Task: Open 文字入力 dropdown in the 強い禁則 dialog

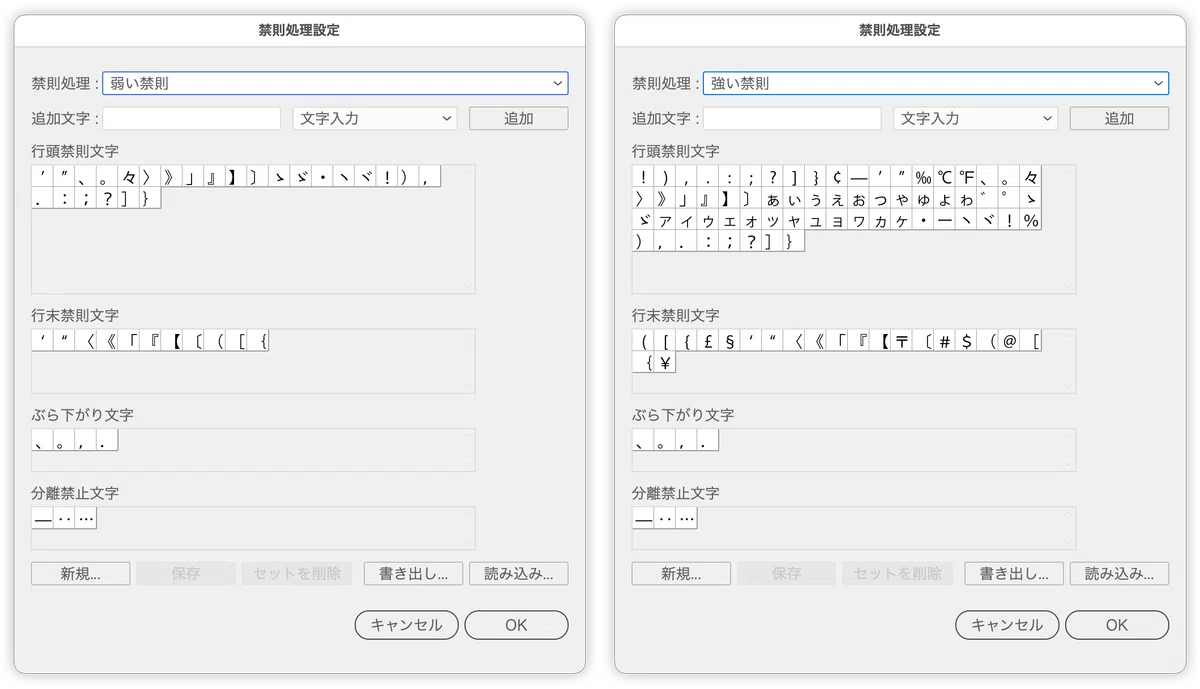Action: [x=976, y=118]
